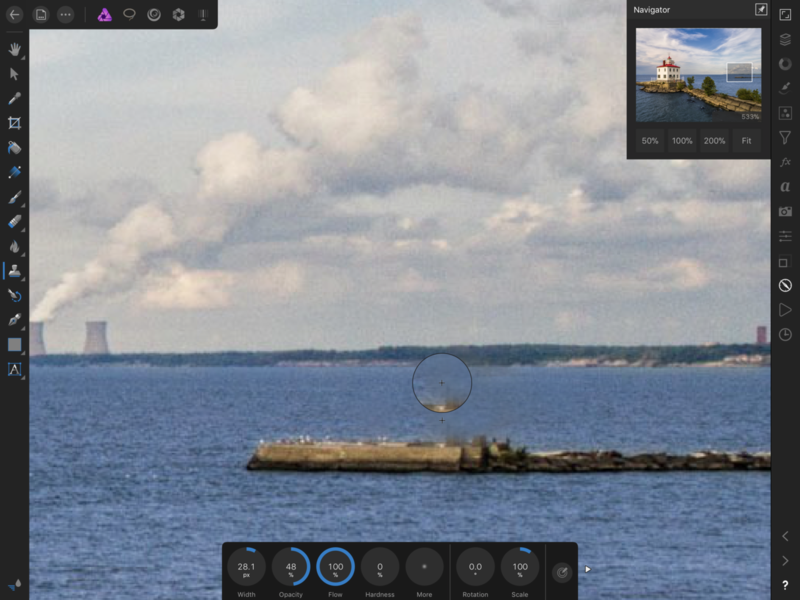This screenshot has width=800, height=600.
Task: Open the Layer FX studio
Action: coord(785,162)
